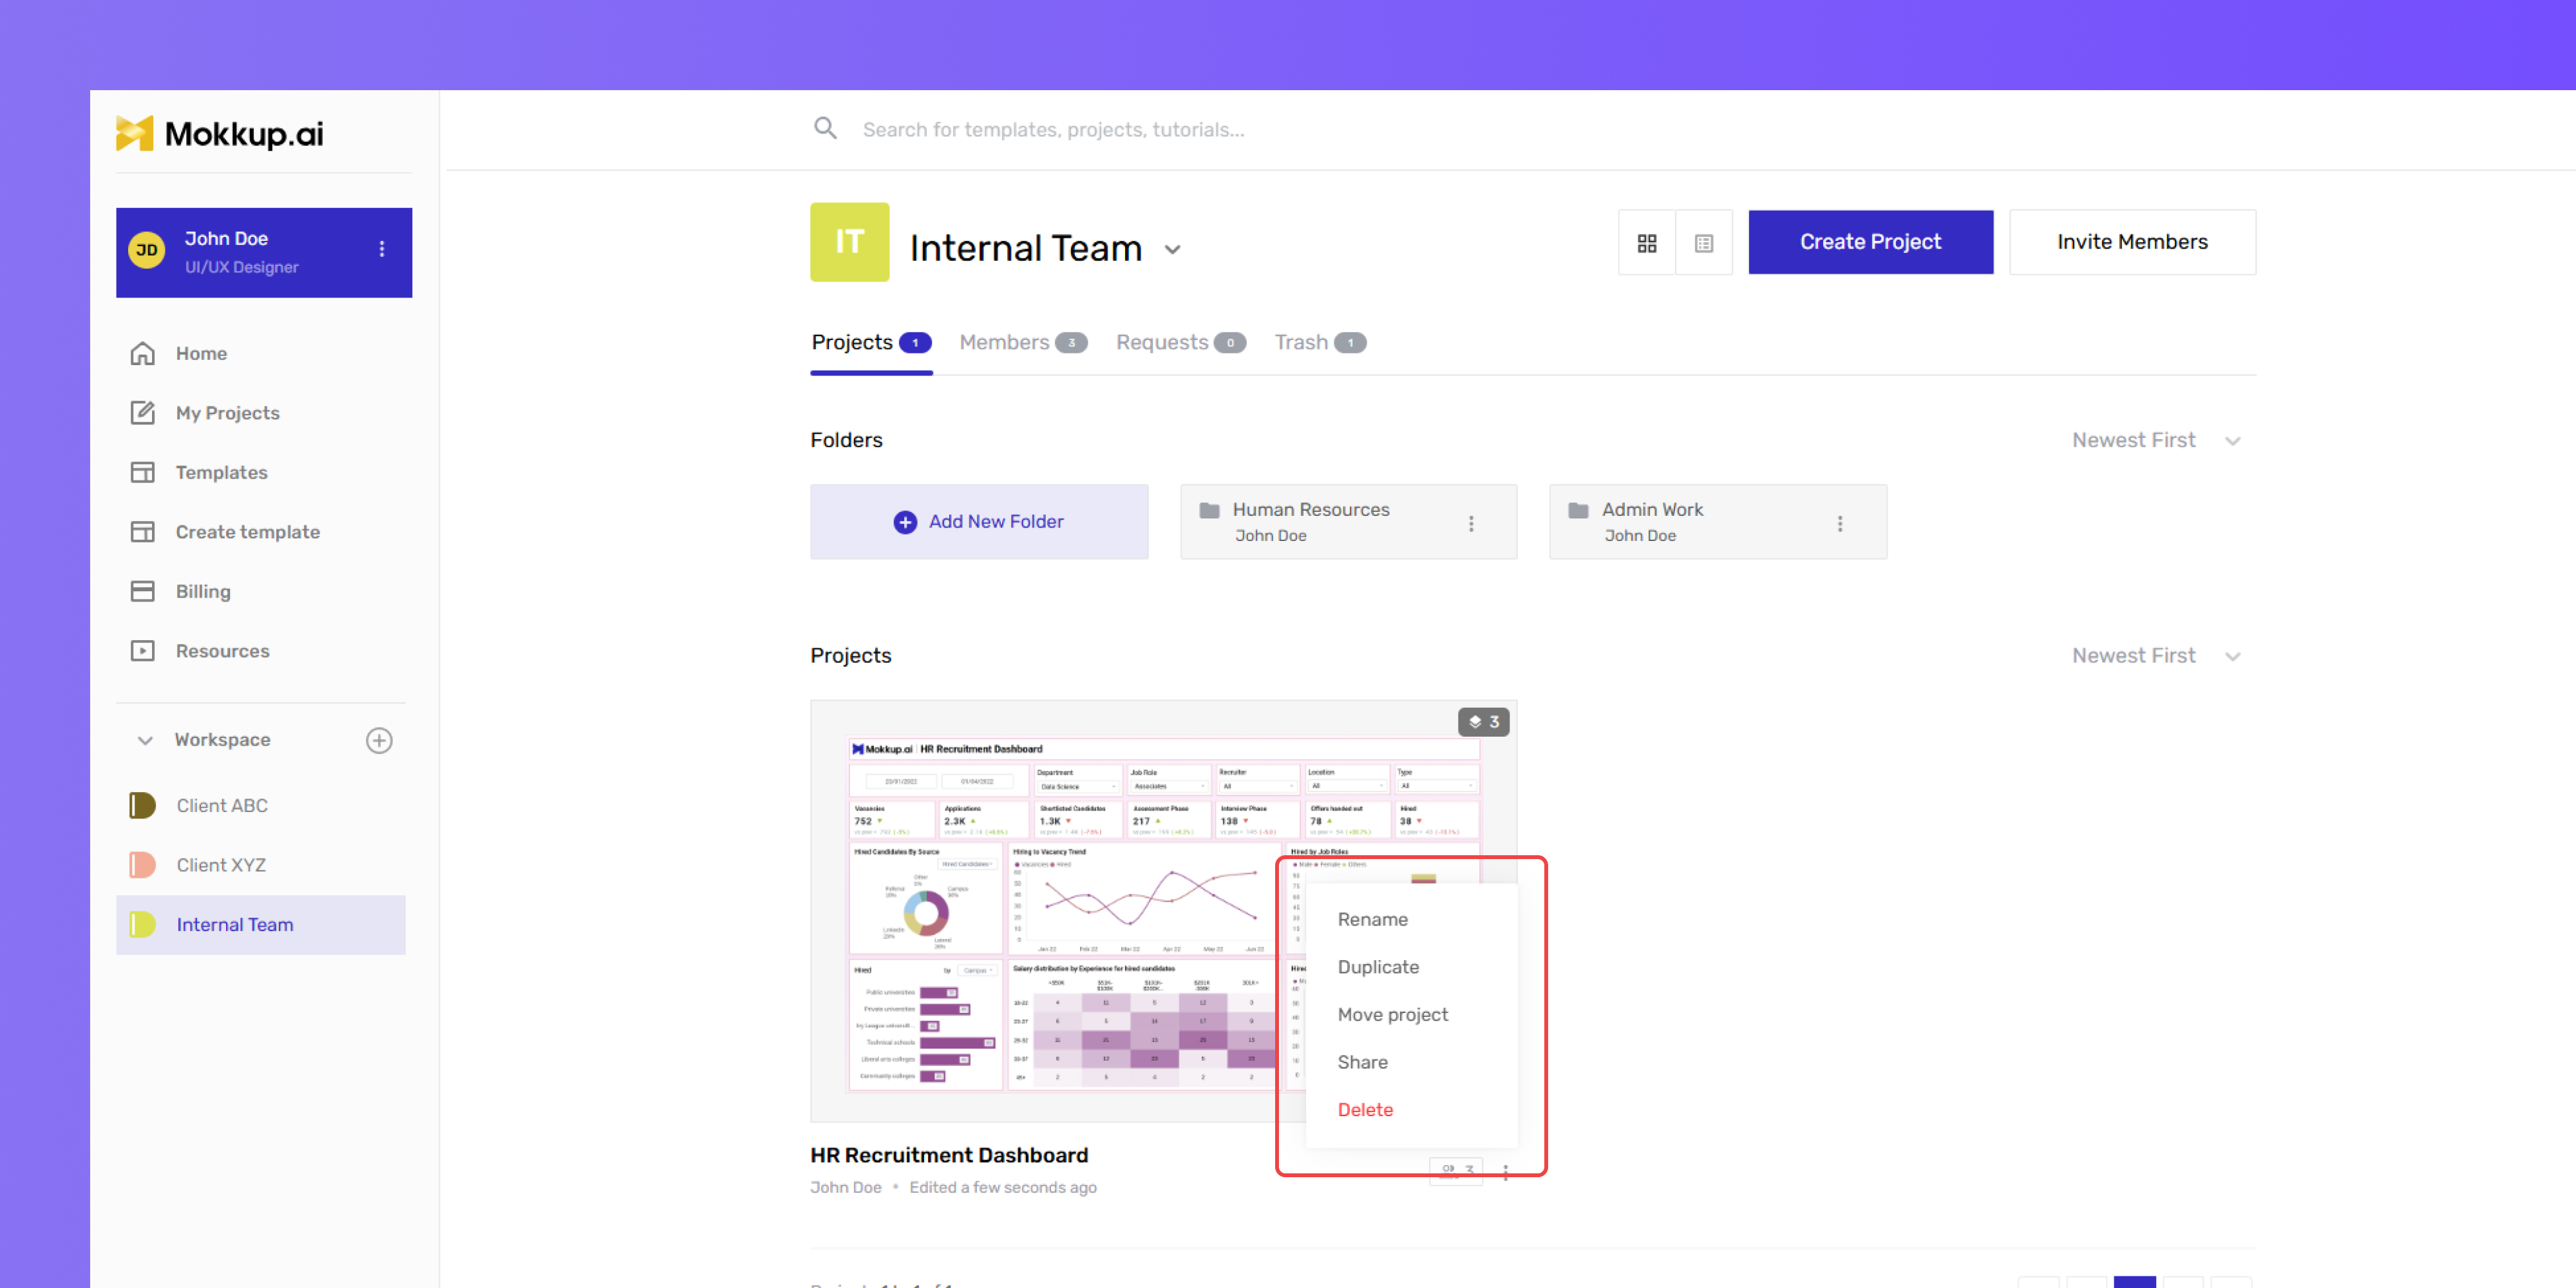Collapse the Workspace list chevron
Image resolution: width=2576 pixels, height=1288 pixels.
coord(145,740)
